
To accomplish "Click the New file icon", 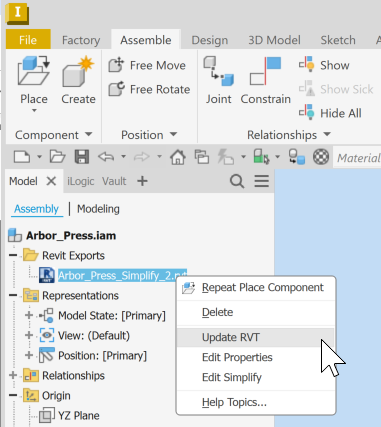I will (22, 157).
